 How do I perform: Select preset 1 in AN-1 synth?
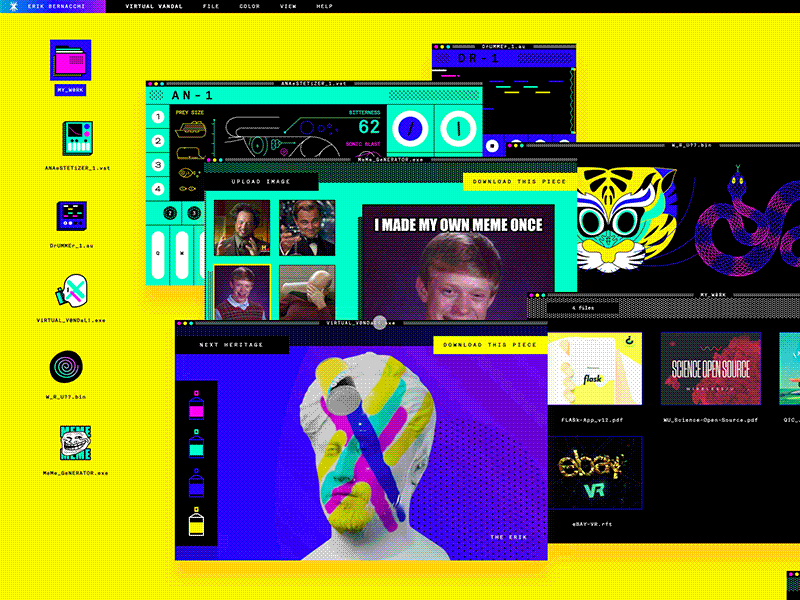tap(158, 117)
